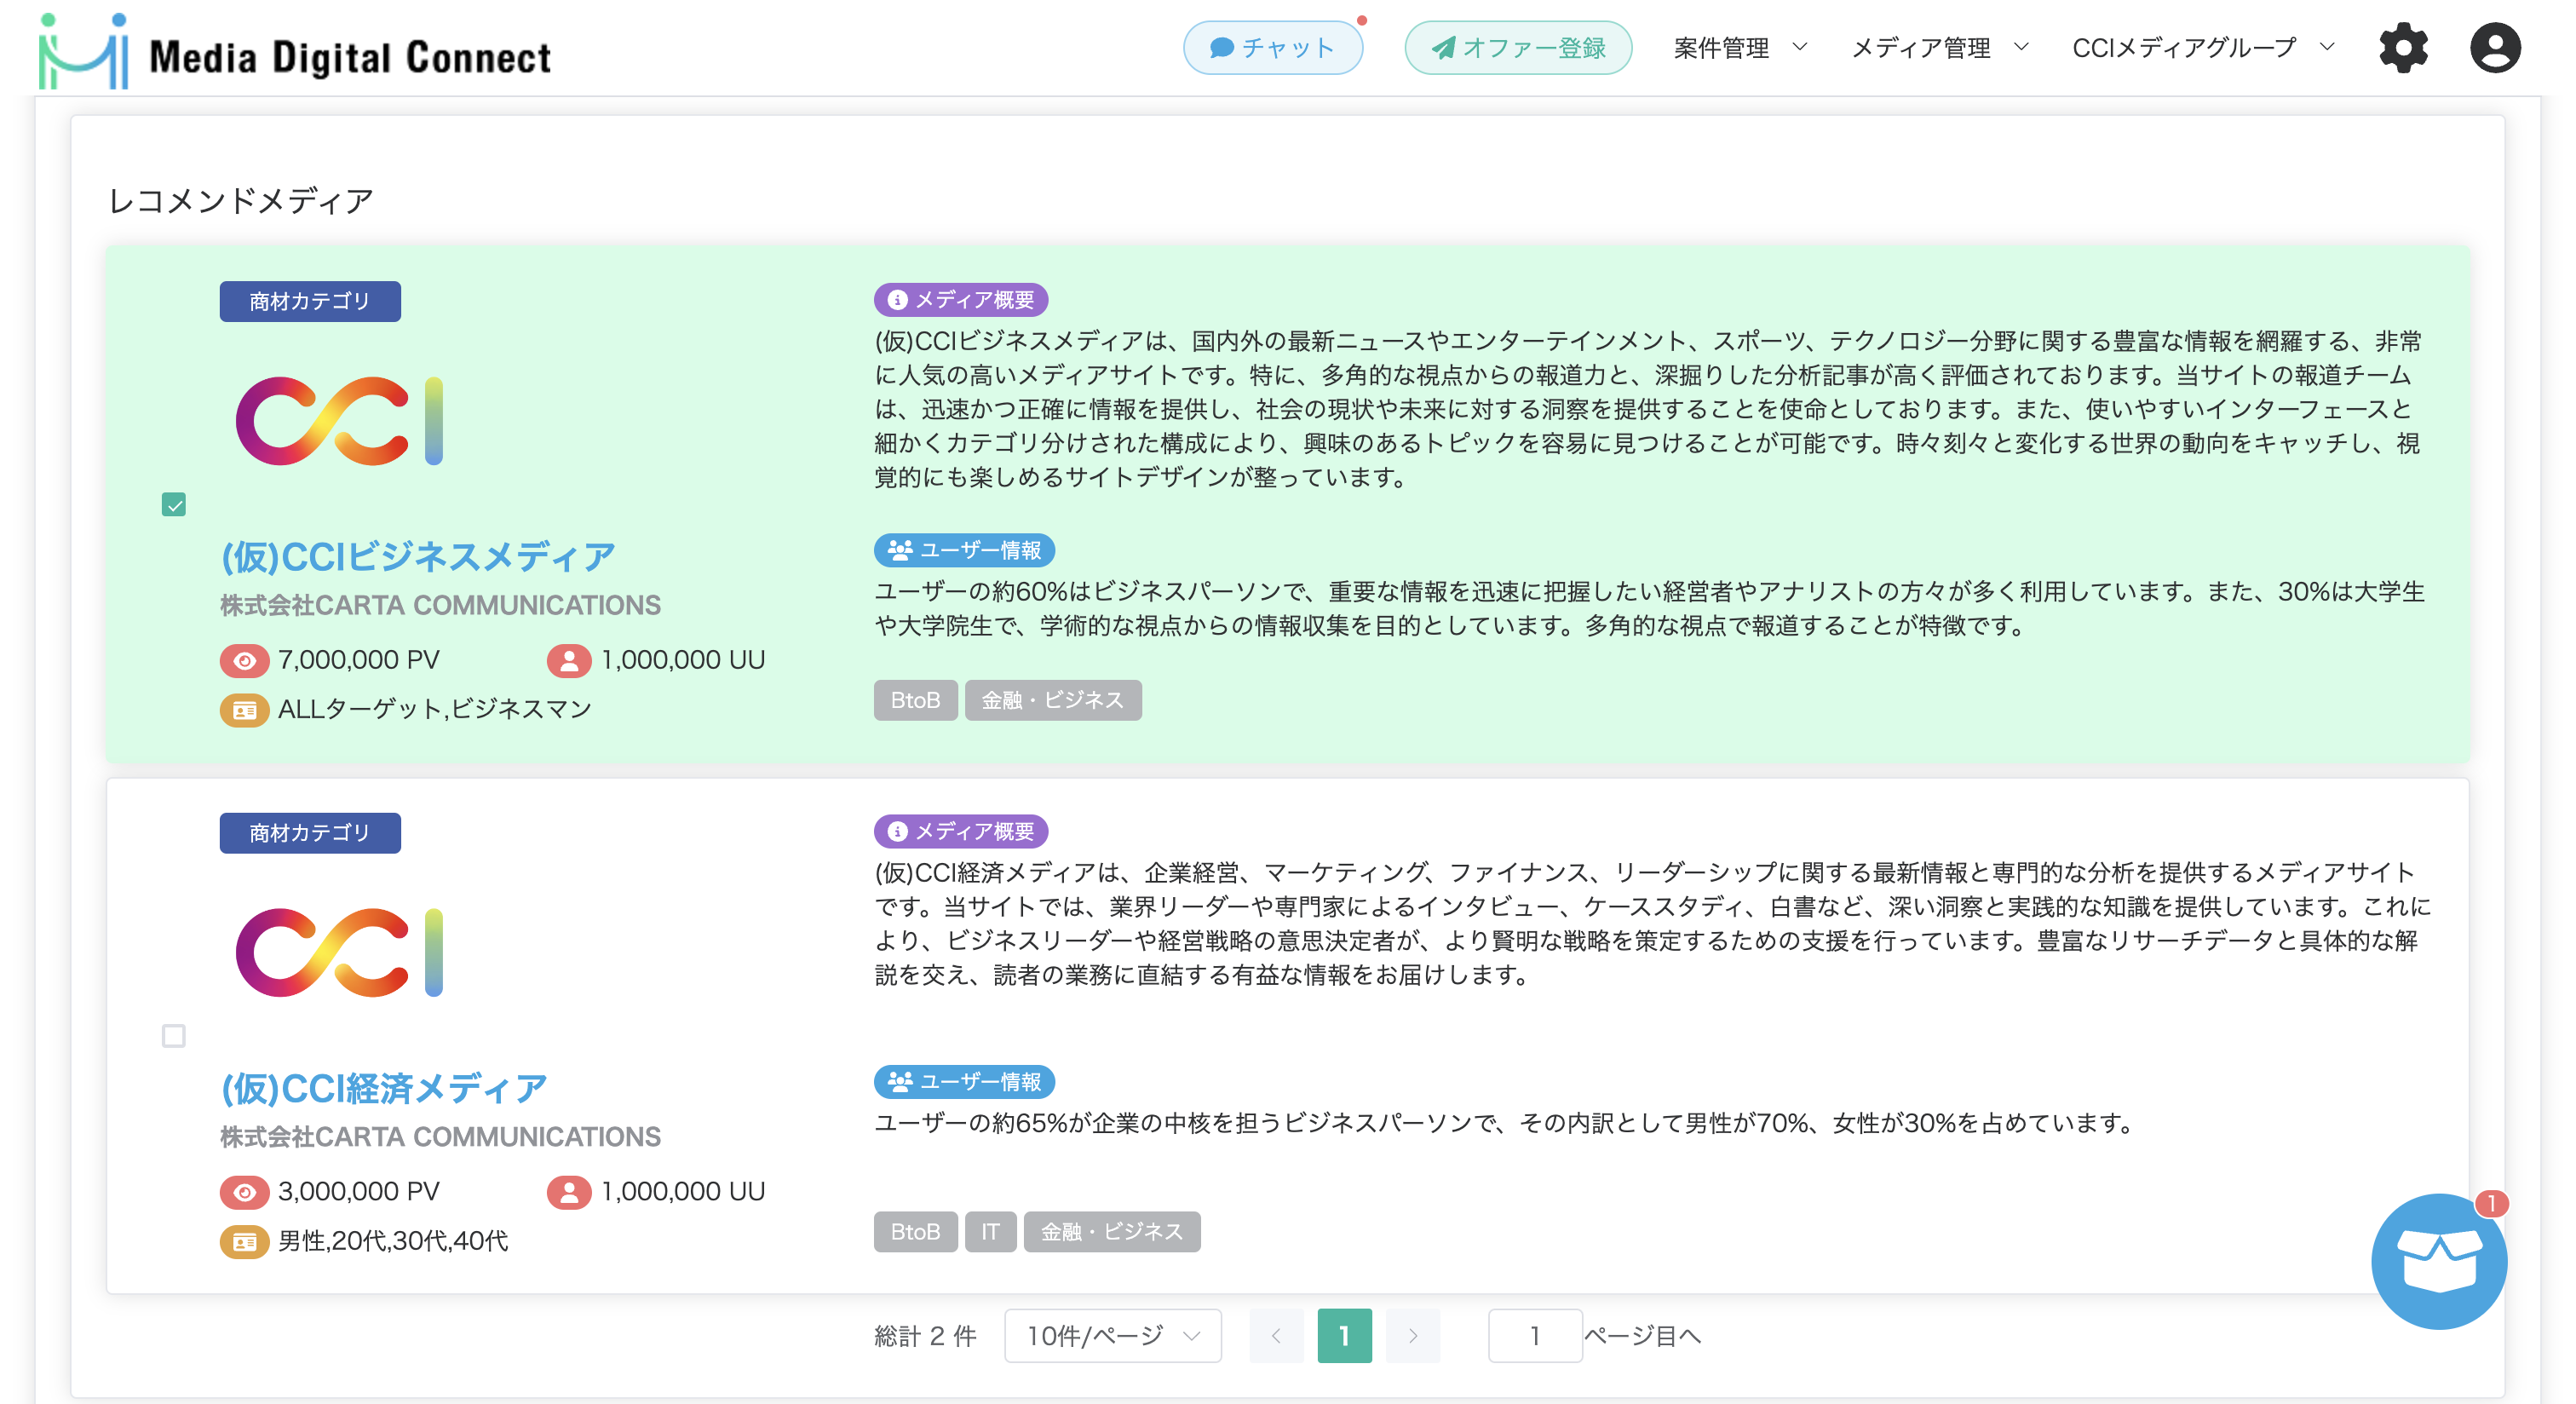This screenshot has height=1404, width=2576.
Task: Expand the 案件管理 chevron arrow
Action: point(1800,47)
